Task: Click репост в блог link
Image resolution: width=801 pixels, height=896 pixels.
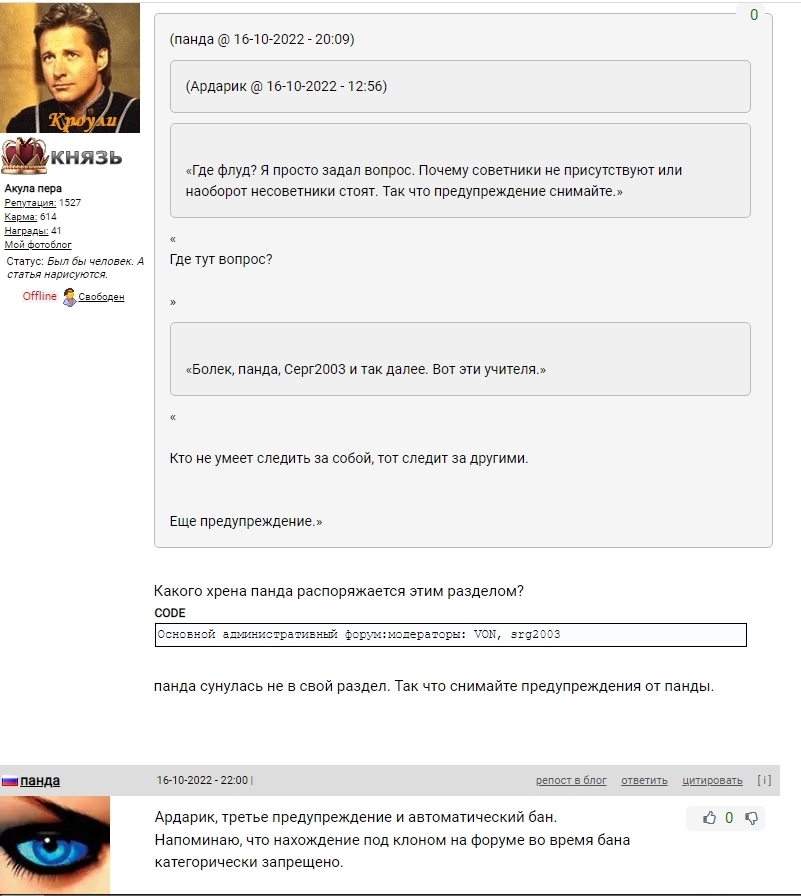Action: [571, 781]
